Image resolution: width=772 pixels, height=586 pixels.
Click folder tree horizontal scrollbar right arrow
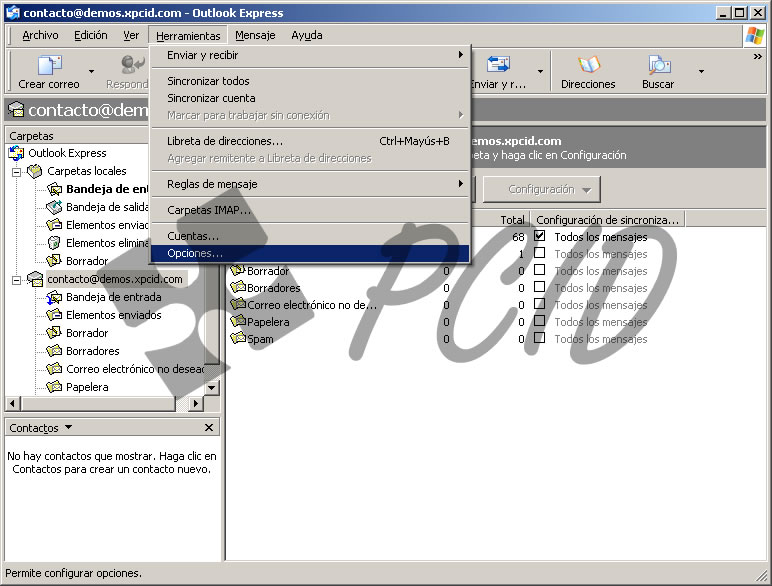tap(196, 404)
